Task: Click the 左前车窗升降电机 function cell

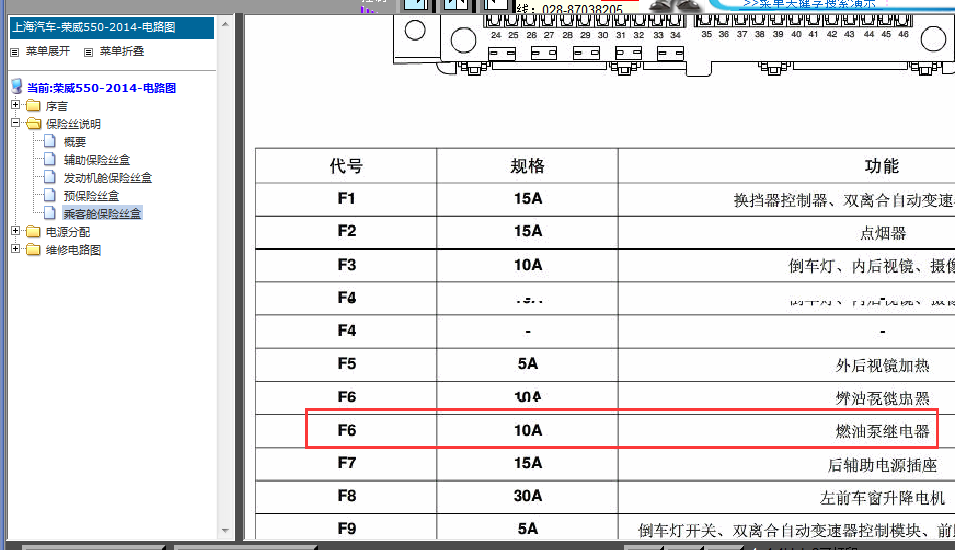Action: (x=883, y=498)
